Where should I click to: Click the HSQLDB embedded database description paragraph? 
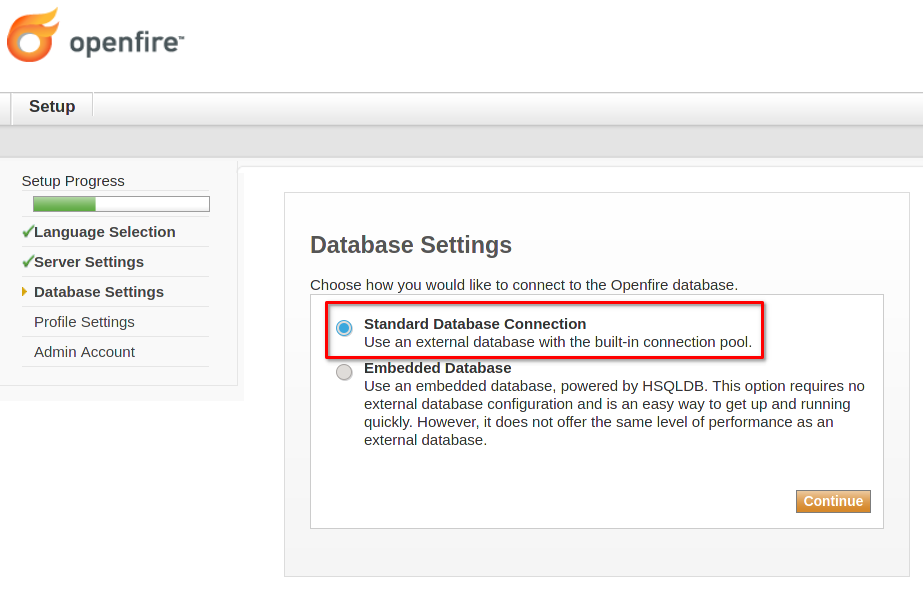click(x=614, y=413)
